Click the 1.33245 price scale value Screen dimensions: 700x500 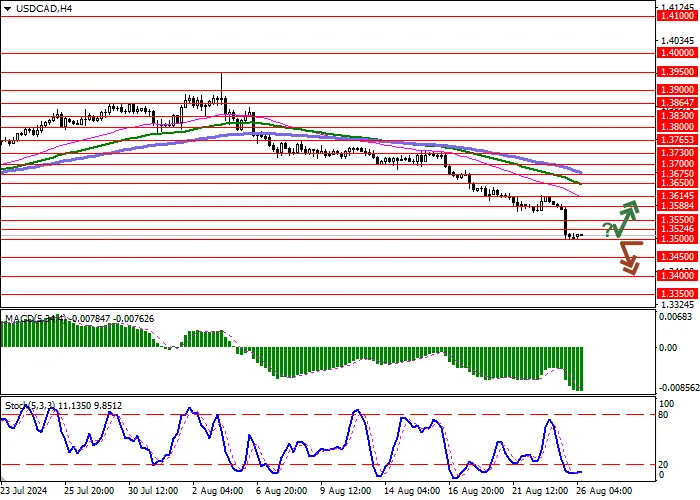[677, 305]
